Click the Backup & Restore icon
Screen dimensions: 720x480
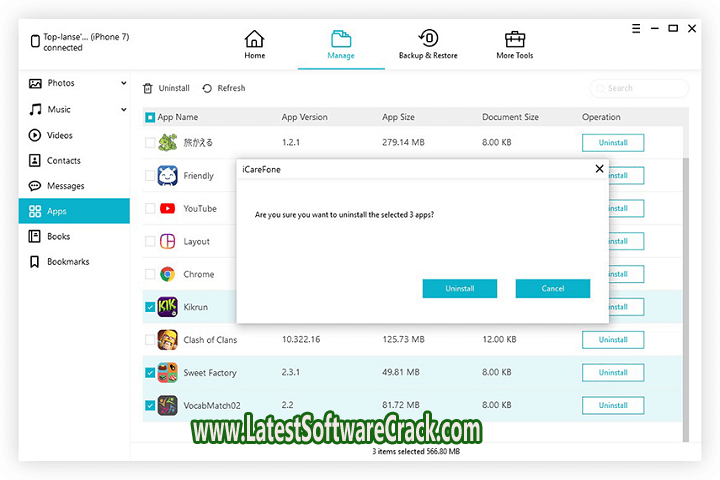click(428, 40)
